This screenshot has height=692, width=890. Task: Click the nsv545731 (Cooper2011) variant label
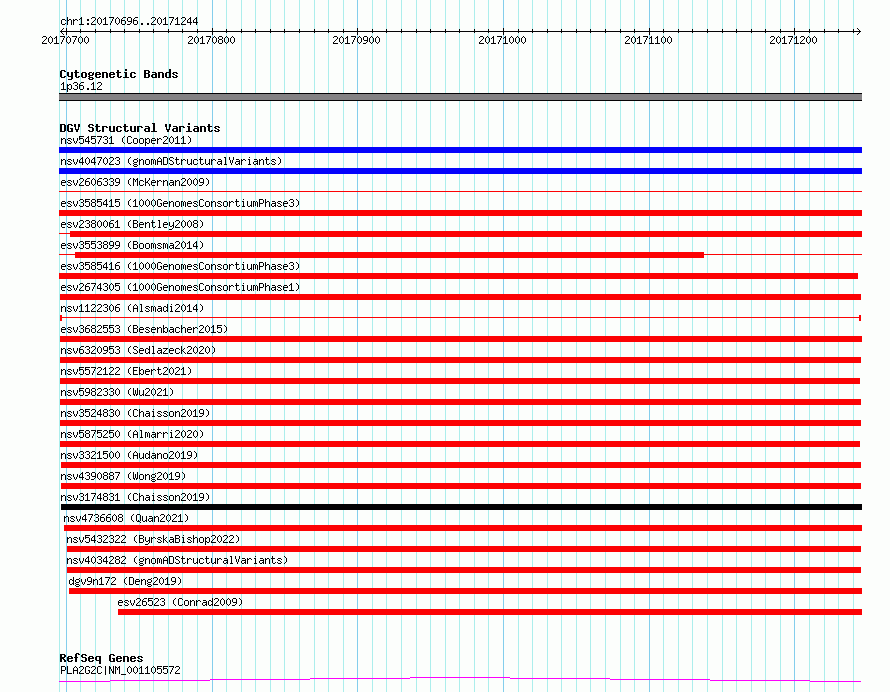click(126, 140)
